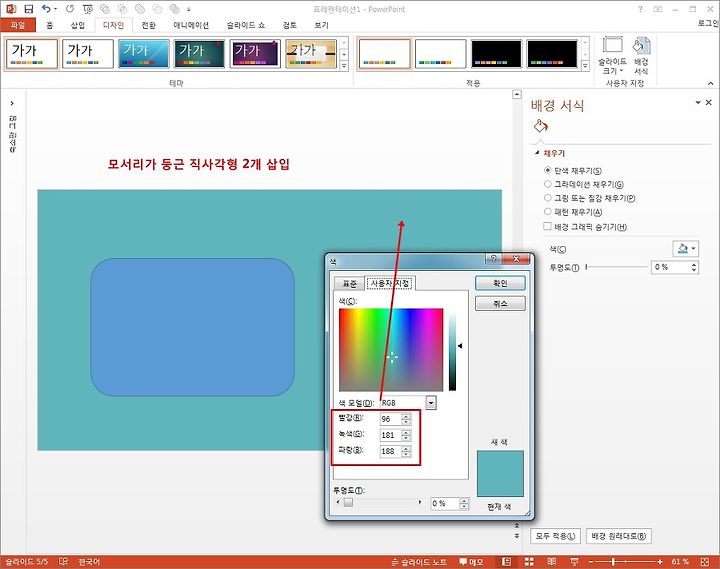Expand the thumbnail pane with the chevron arrow

(x=12, y=104)
